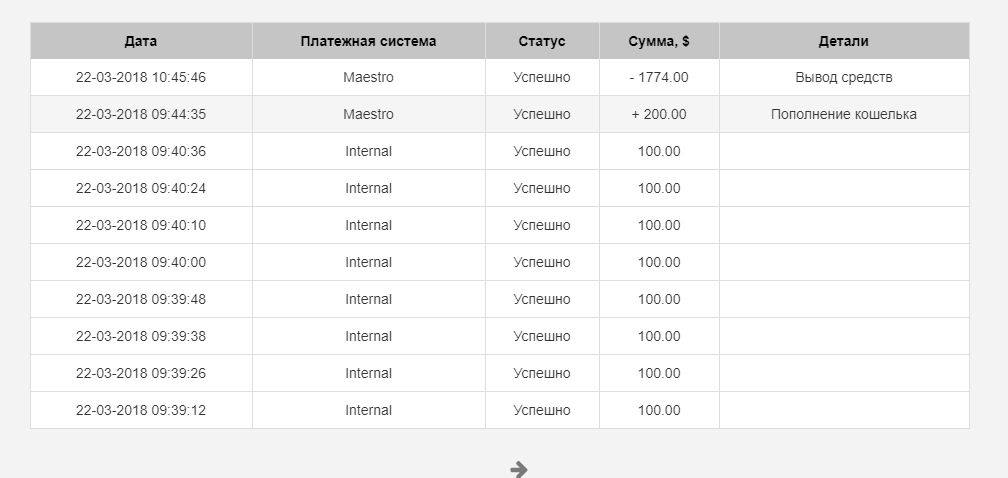The height and width of the screenshot is (478, 1008).
Task: Select the + 200.00 amount cell
Action: (x=659, y=114)
